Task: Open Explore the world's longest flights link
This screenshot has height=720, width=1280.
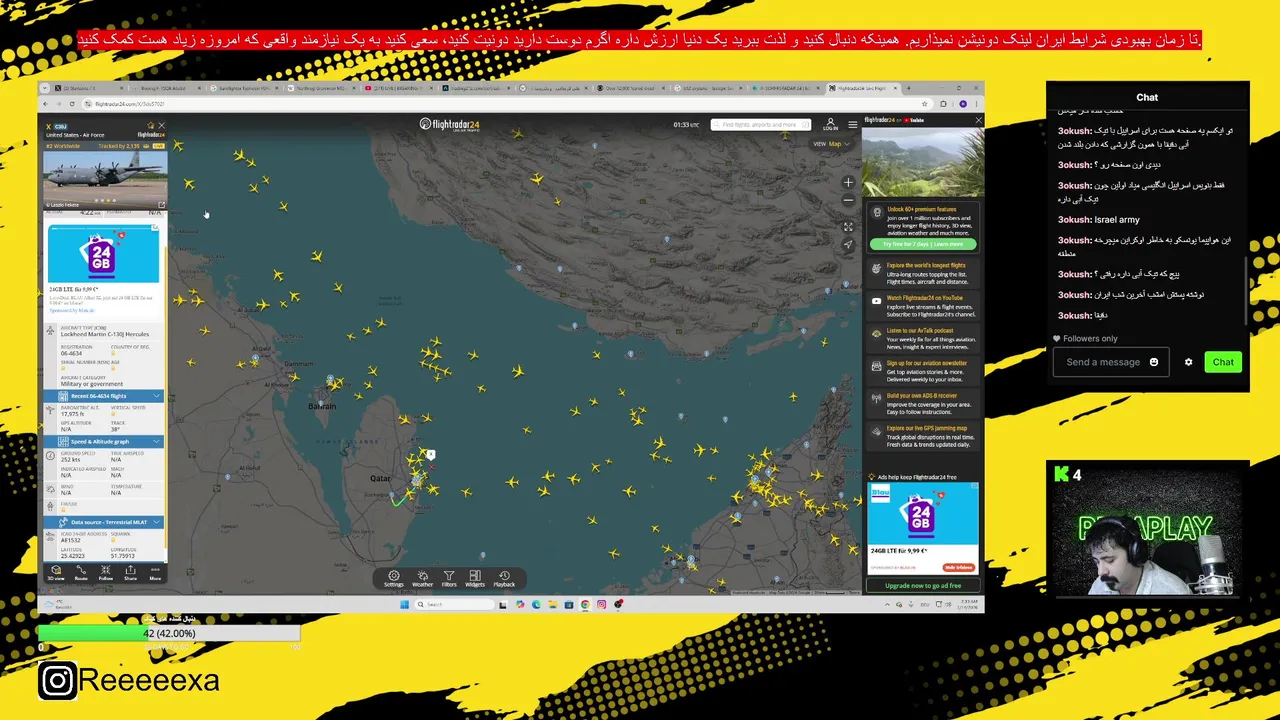Action: click(921, 273)
